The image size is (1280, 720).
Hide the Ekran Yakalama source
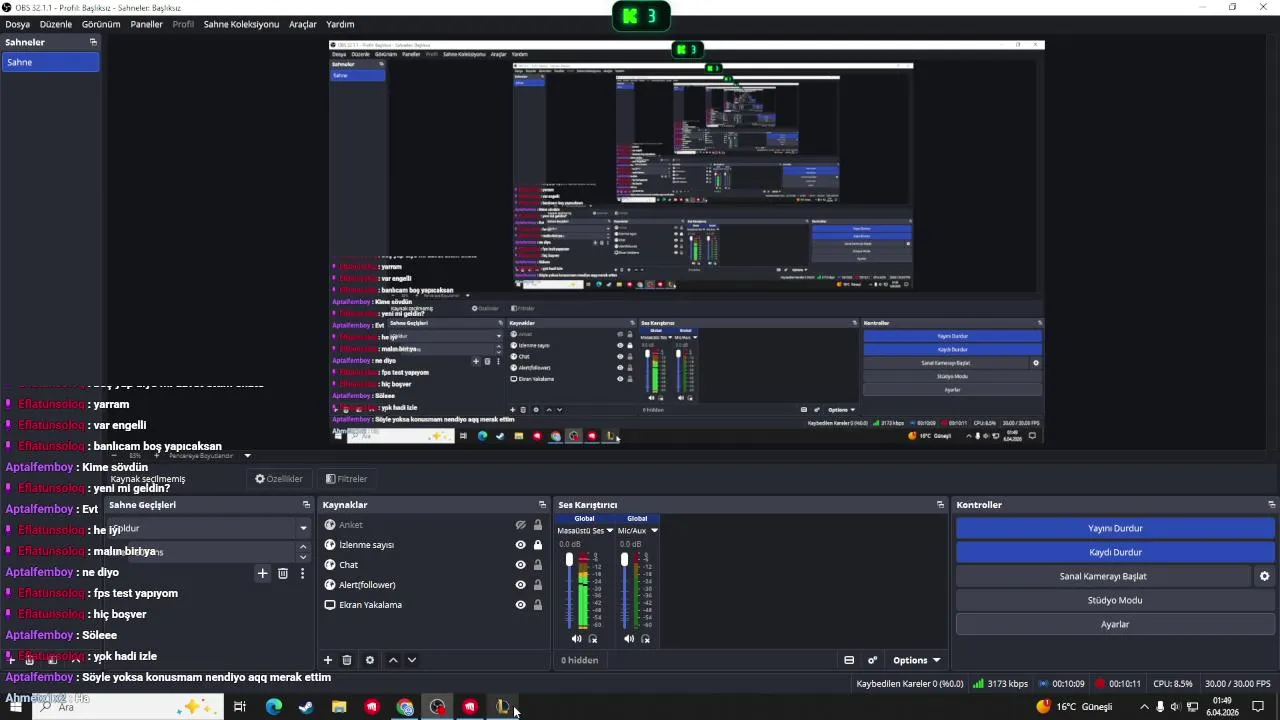tap(520, 605)
